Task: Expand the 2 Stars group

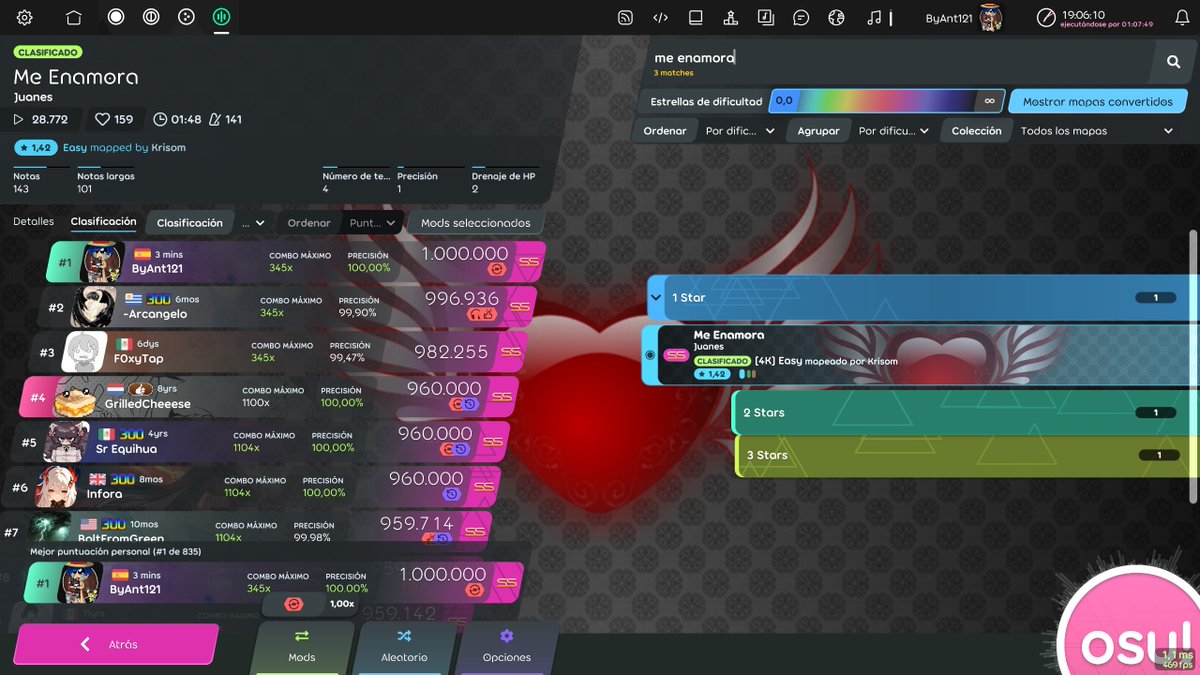Action: (965, 412)
